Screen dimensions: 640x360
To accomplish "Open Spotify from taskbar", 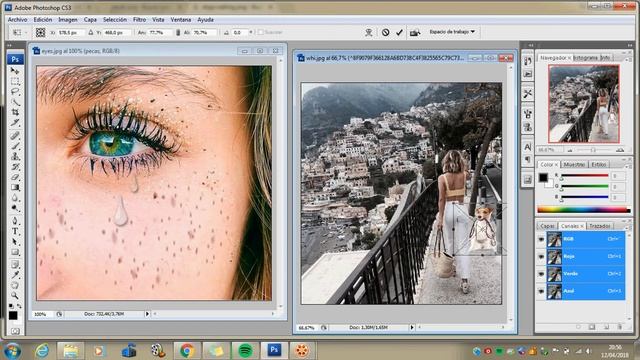I will pos(245,351).
